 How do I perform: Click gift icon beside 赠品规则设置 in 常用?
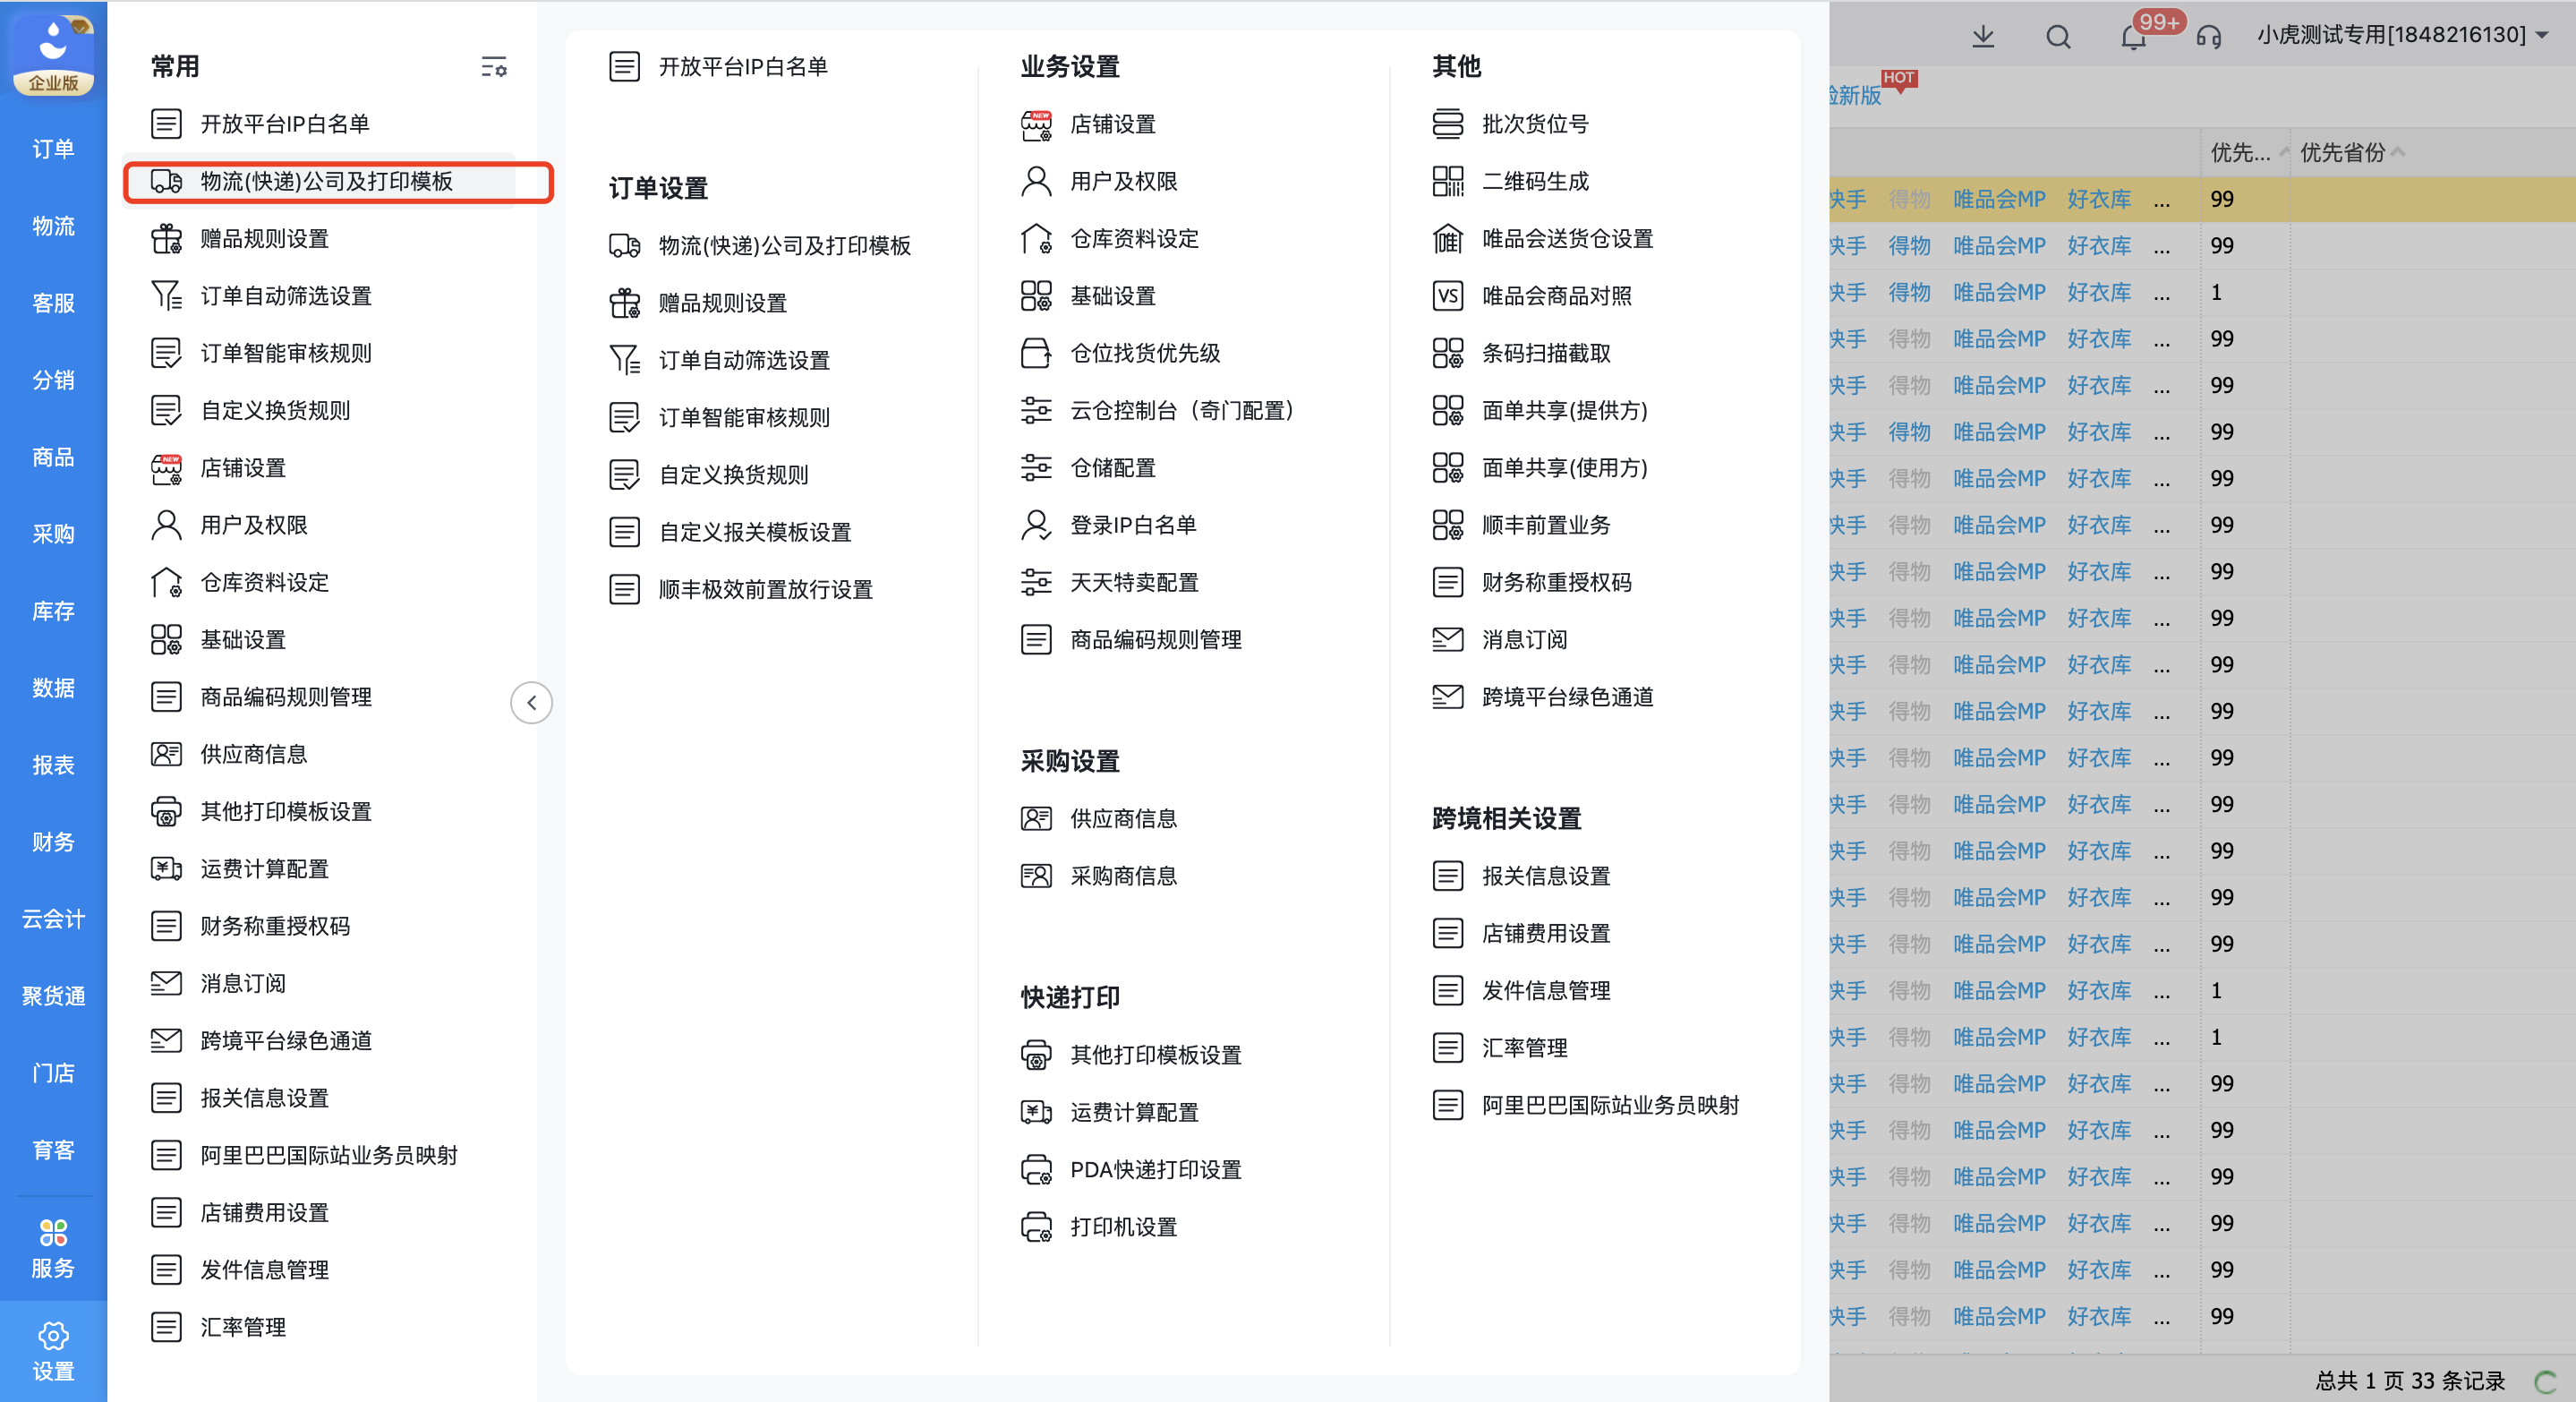(166, 239)
